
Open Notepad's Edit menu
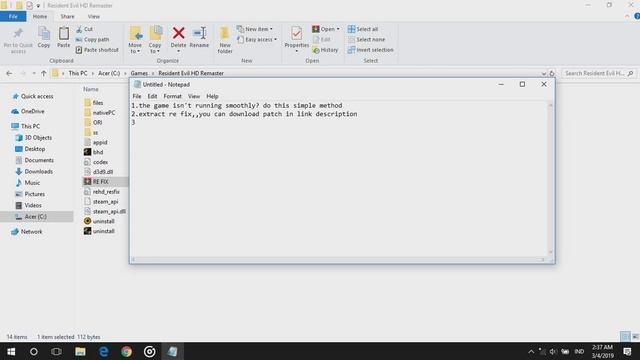click(152, 96)
